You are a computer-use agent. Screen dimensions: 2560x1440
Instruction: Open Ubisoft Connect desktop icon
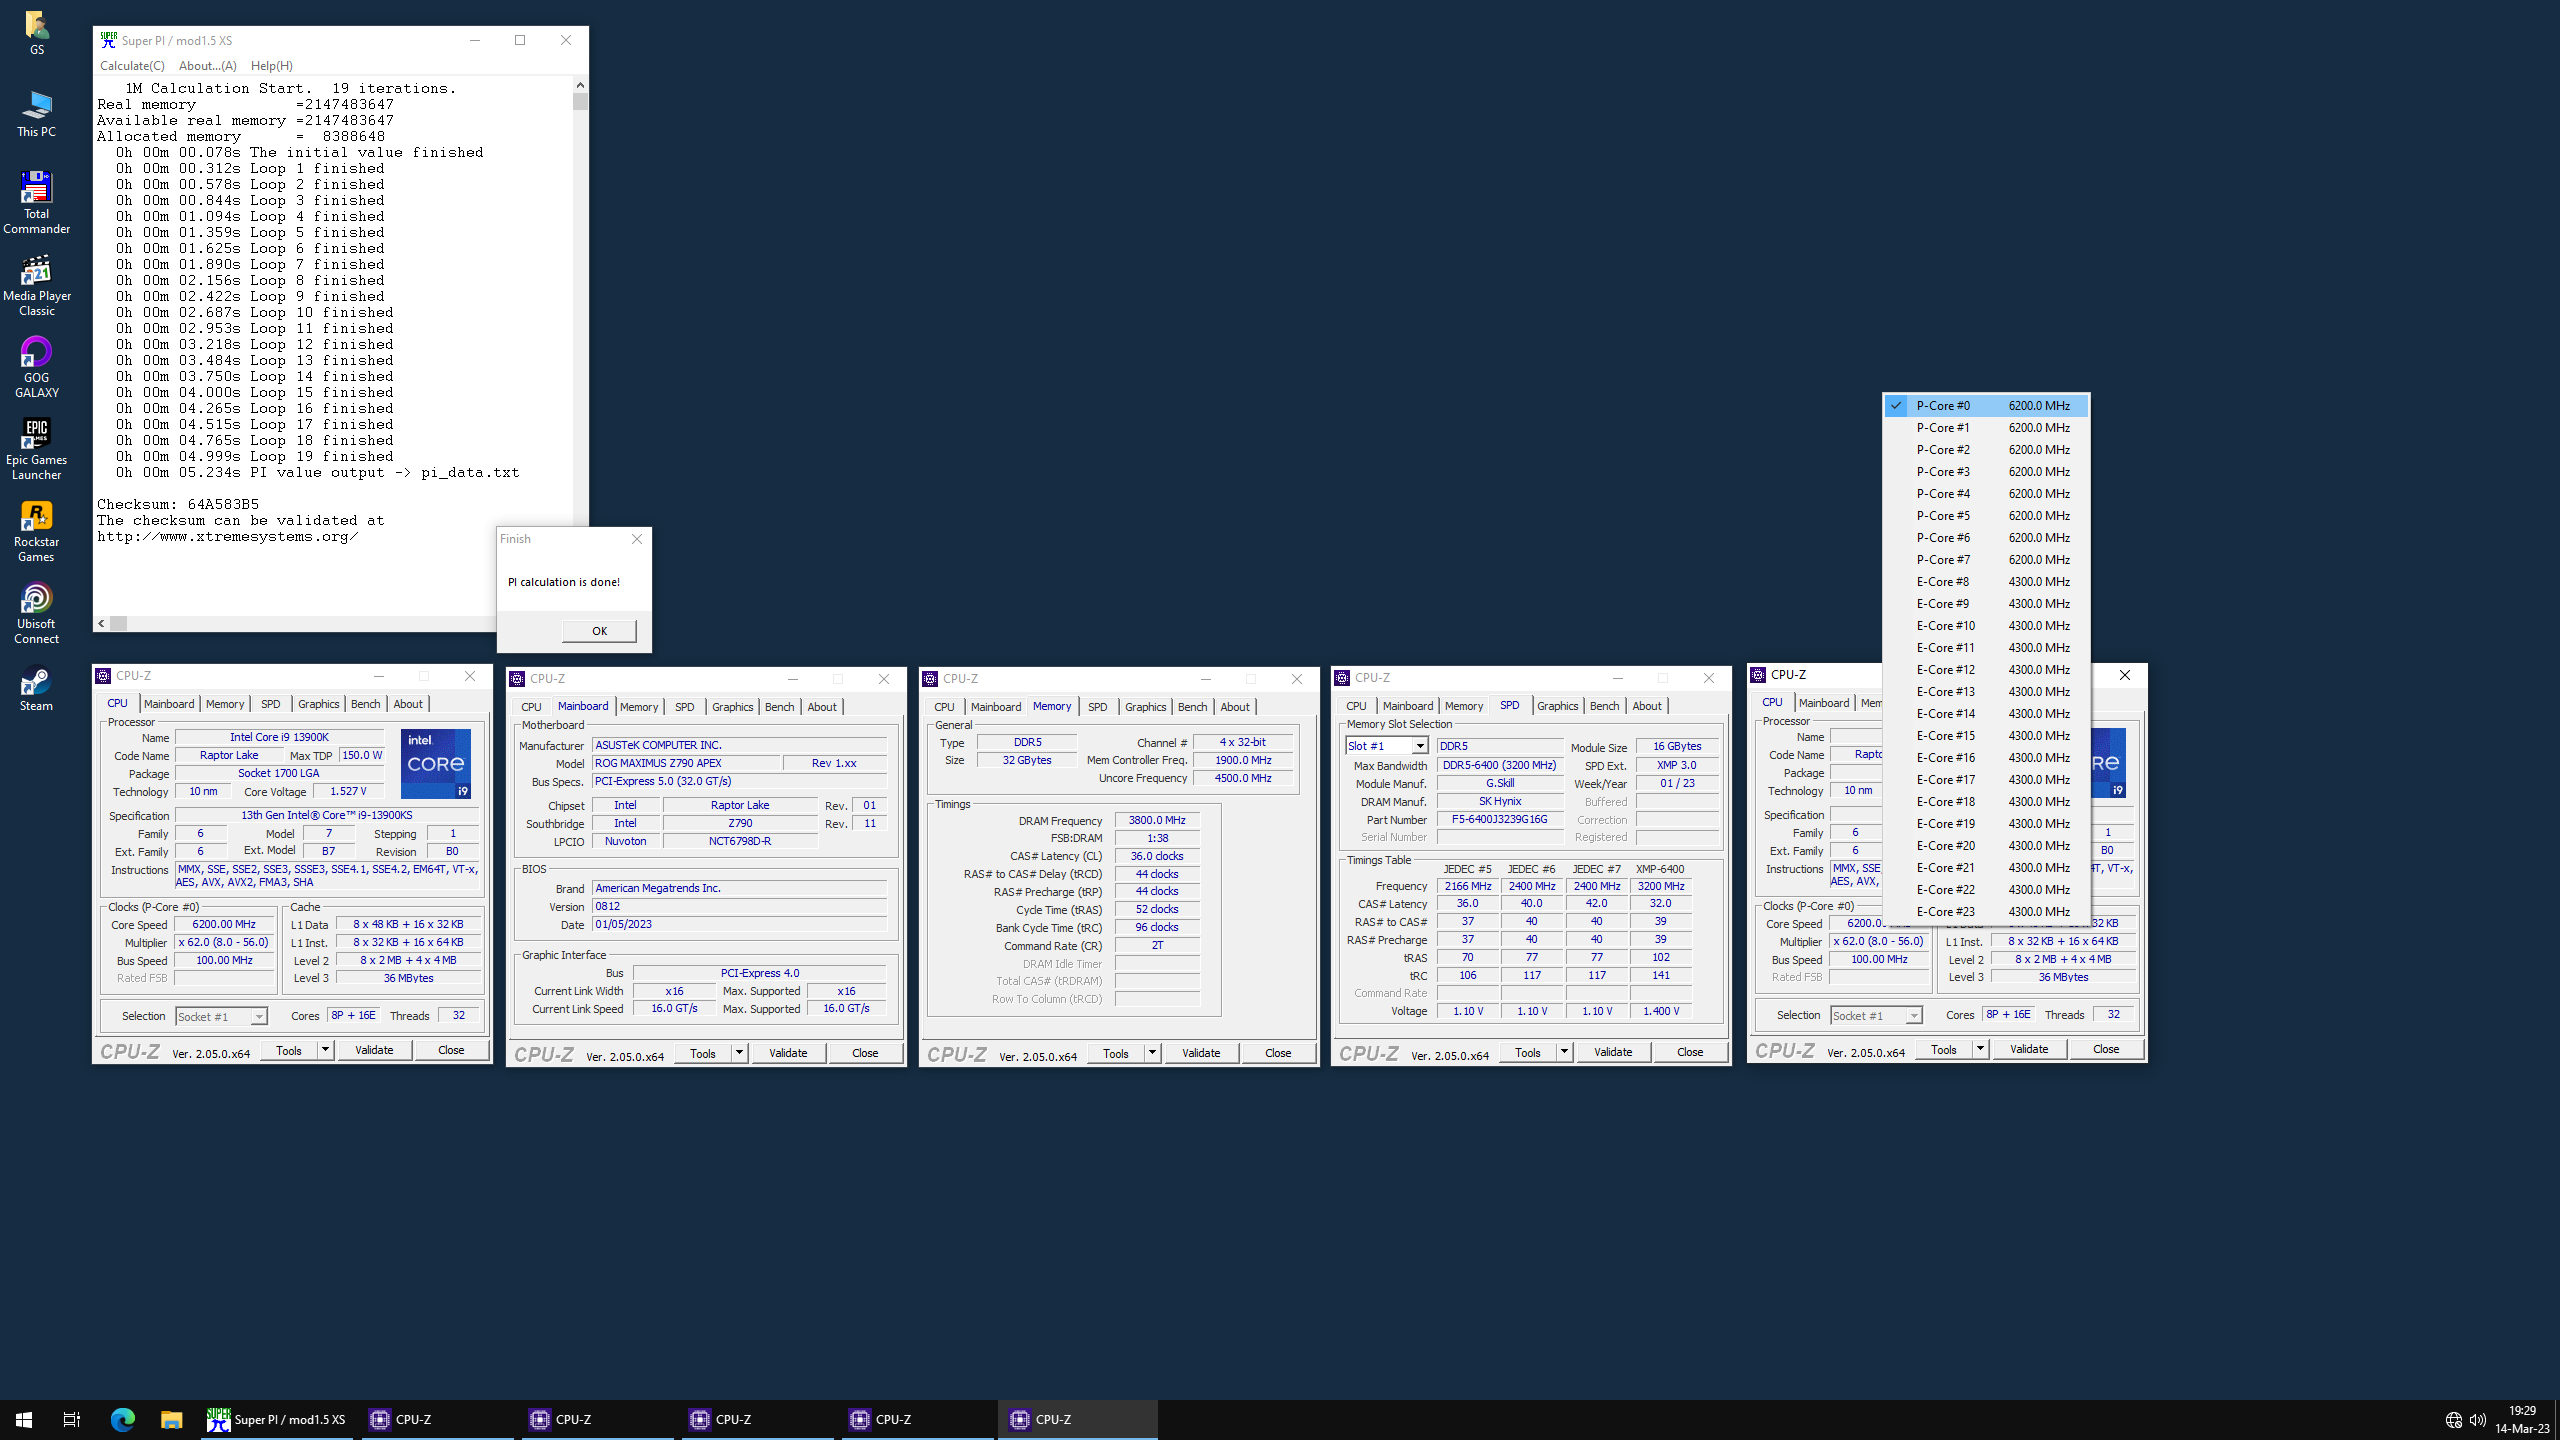coord(36,613)
